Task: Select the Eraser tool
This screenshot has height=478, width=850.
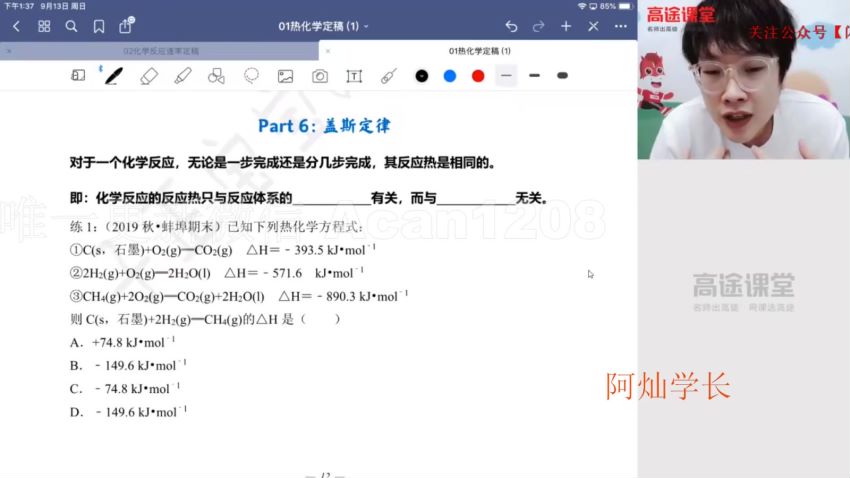Action: 149,75
